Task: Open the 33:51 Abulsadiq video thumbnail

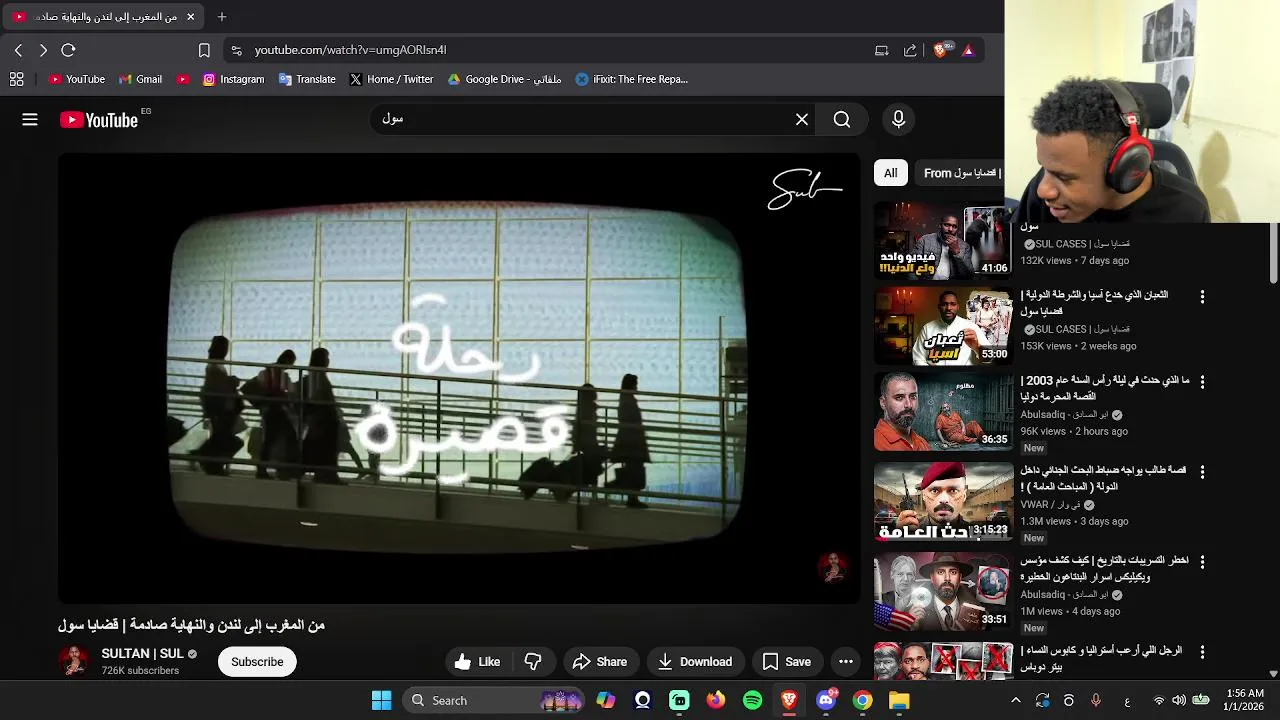Action: 943,592
